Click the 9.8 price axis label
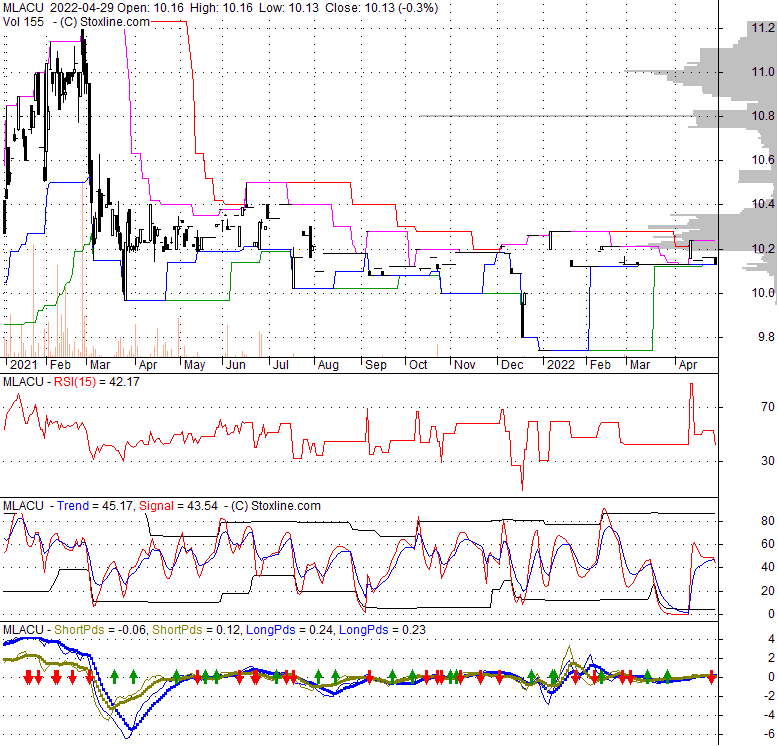Screen dimensions: 778x746 [766, 337]
